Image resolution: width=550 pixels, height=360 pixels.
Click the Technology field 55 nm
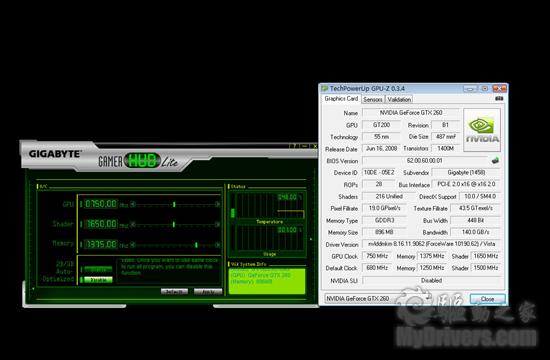click(x=381, y=137)
